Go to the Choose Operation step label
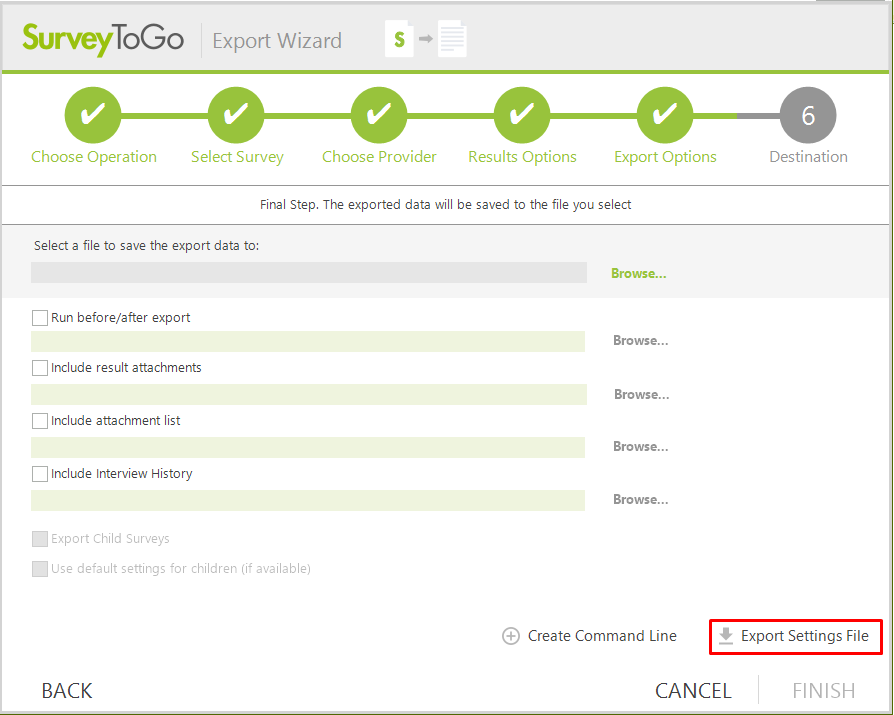The width and height of the screenshot is (894, 715). tap(94, 157)
